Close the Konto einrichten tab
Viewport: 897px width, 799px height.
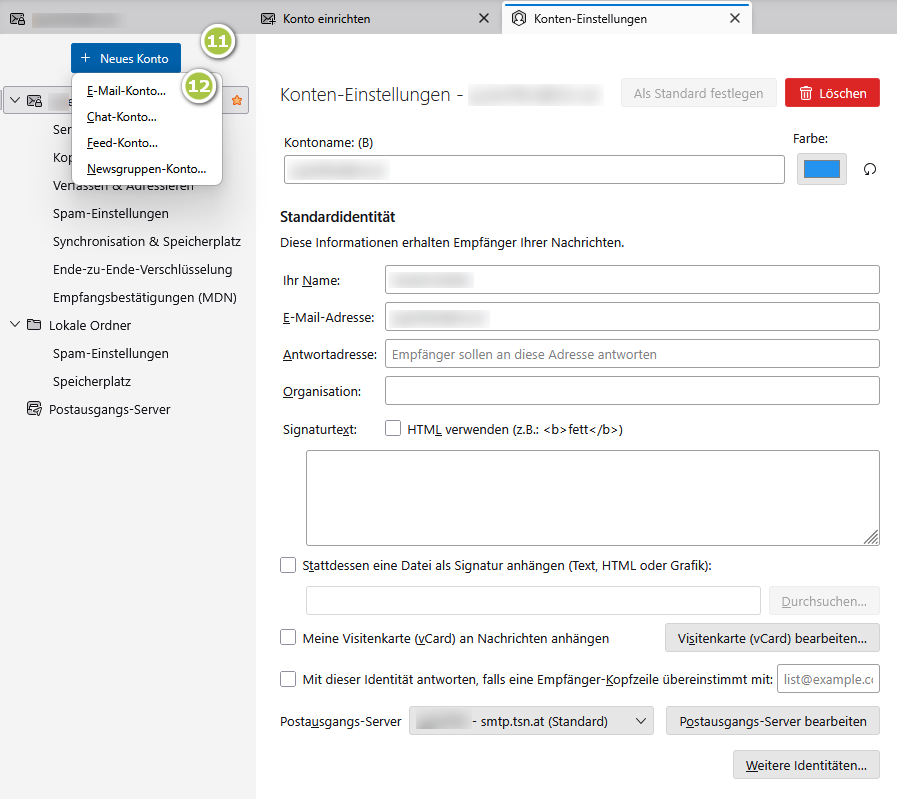483,18
